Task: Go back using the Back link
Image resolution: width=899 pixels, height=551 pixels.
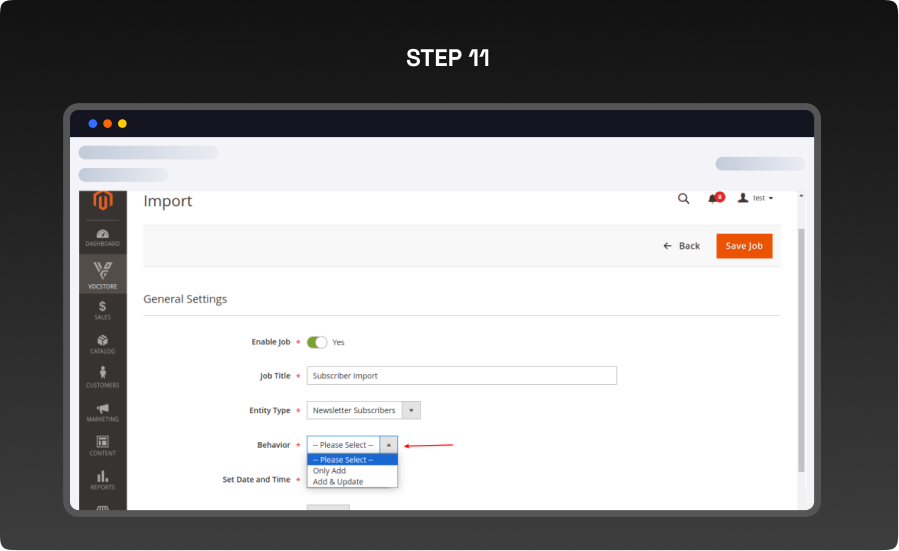Action: point(682,246)
